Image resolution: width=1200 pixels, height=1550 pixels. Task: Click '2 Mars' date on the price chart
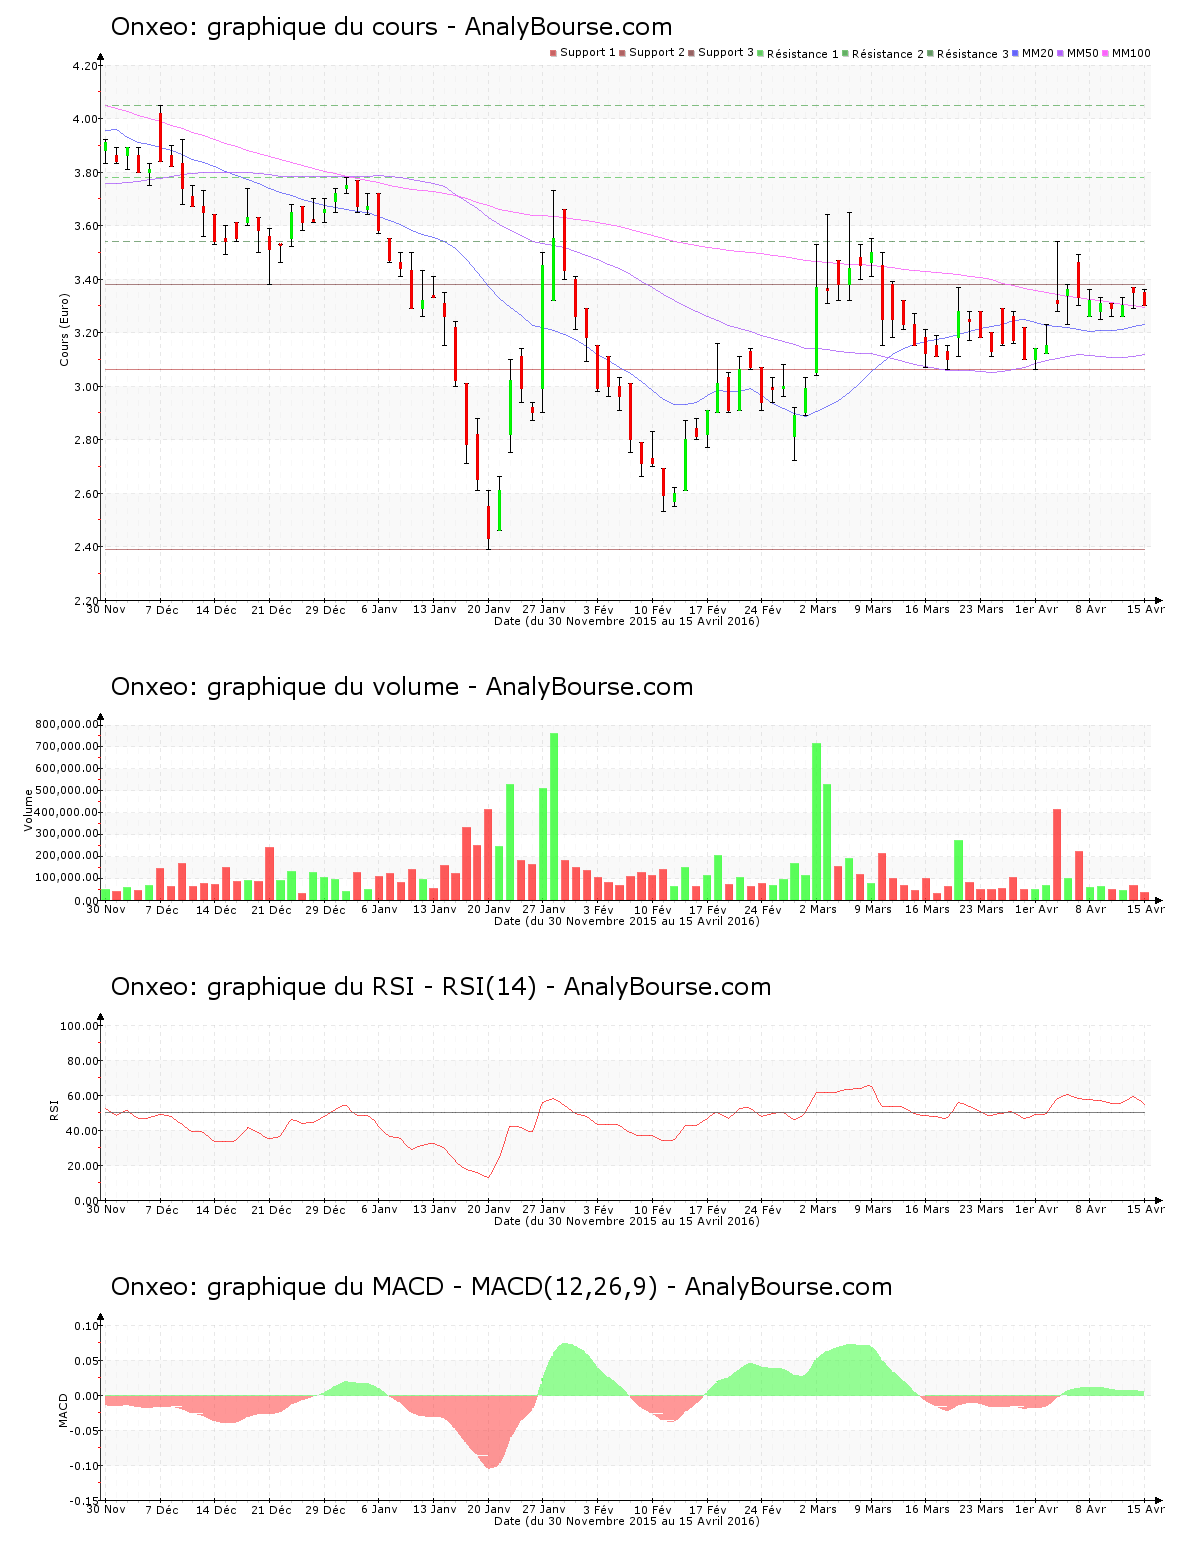(x=818, y=610)
